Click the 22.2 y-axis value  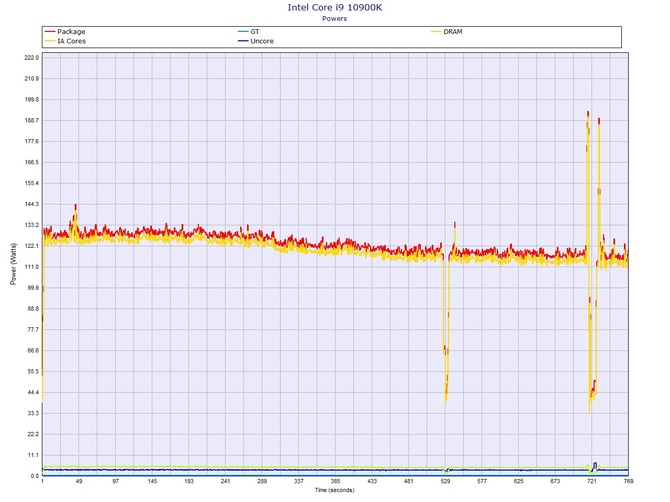(33, 434)
